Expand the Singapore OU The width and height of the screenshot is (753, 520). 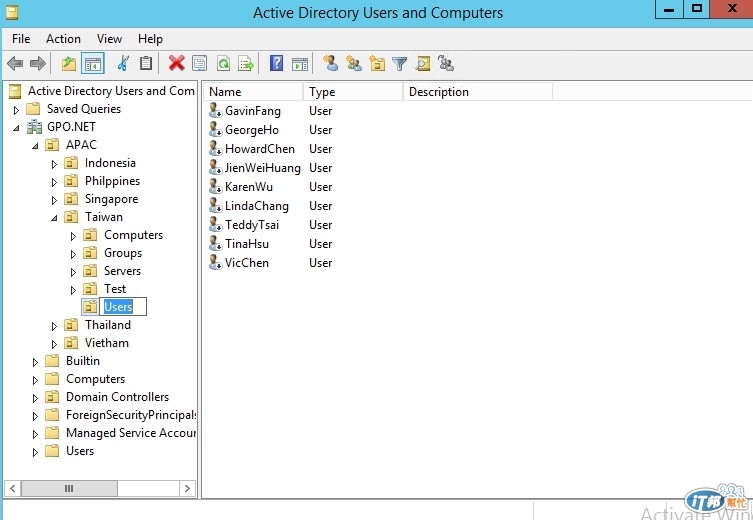tap(54, 200)
